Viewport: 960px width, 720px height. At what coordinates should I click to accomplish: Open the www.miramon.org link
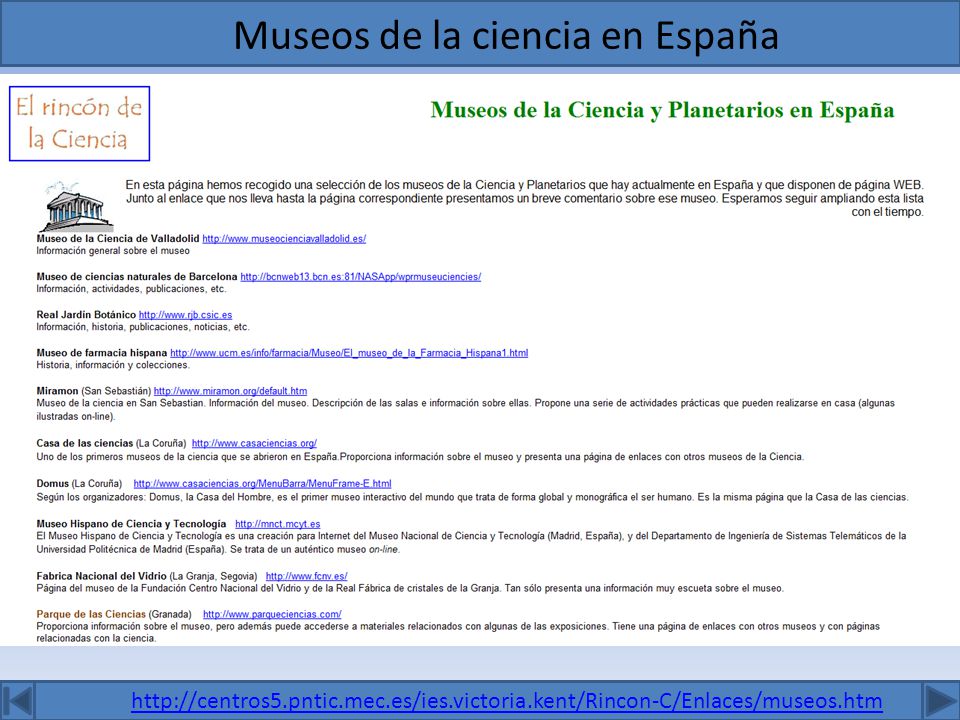pos(230,391)
